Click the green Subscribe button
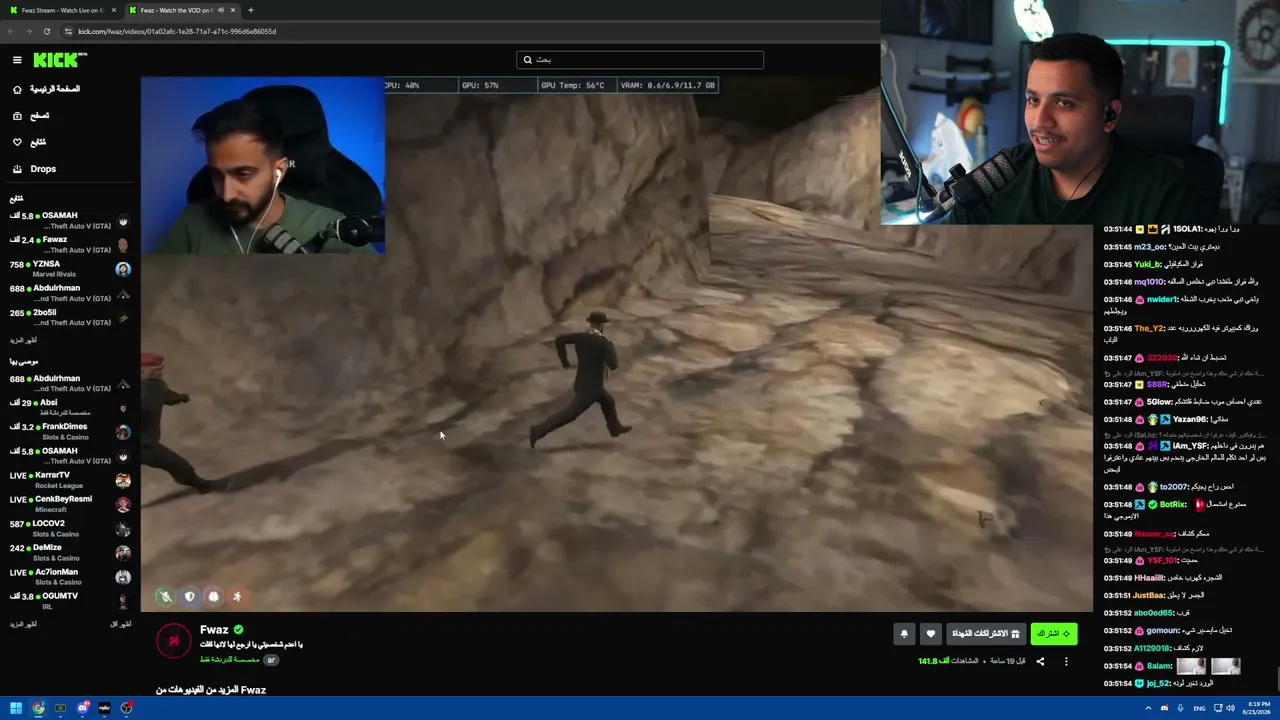This screenshot has height=720, width=1280. [1054, 634]
